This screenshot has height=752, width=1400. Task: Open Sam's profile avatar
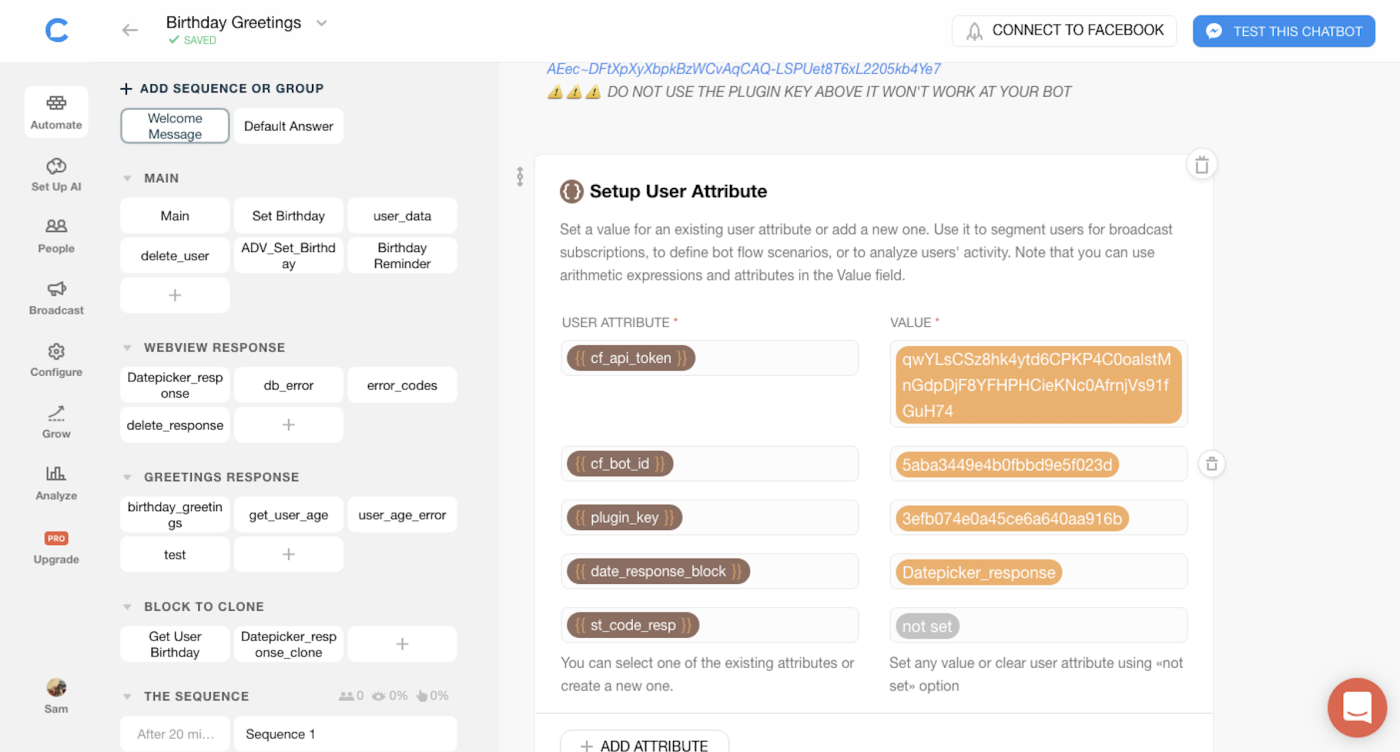56,688
